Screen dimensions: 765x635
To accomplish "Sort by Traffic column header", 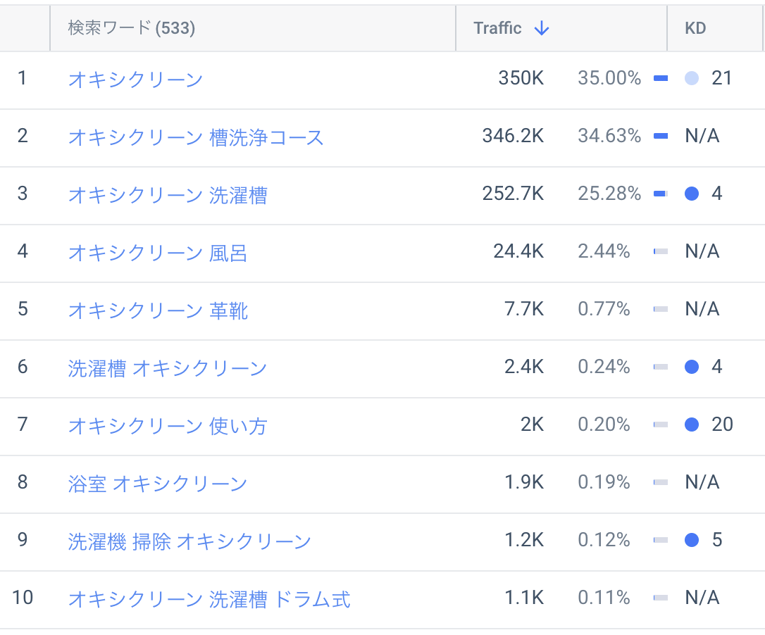I will coord(498,28).
